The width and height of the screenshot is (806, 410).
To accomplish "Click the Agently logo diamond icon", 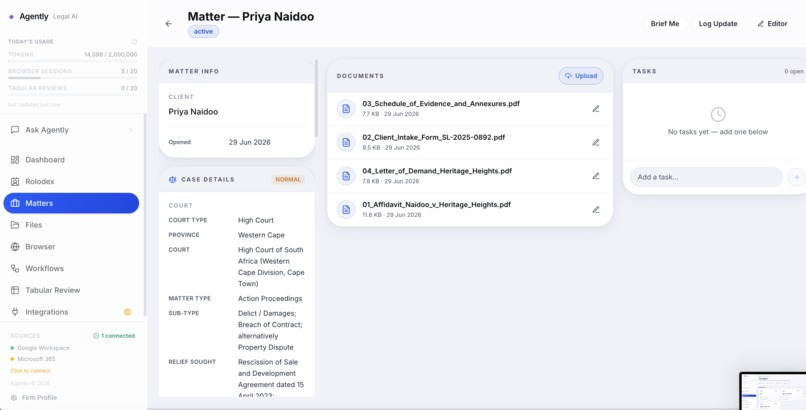I will [x=11, y=17].
